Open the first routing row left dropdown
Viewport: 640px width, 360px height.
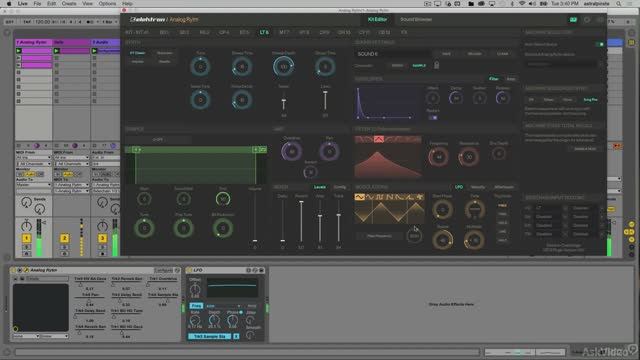click(x=550, y=208)
